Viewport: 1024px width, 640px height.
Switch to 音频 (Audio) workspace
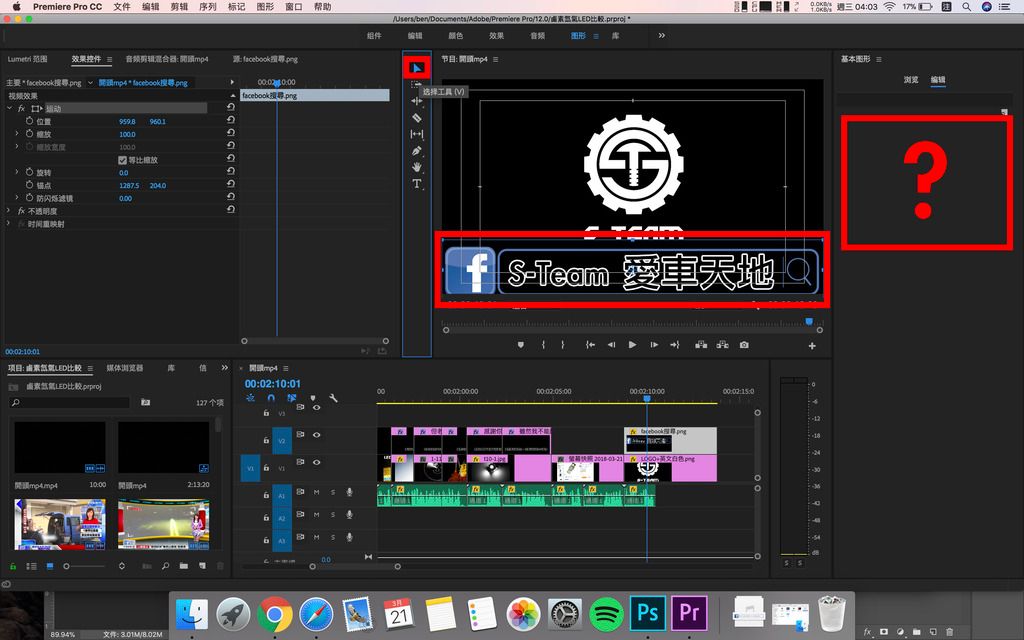point(537,36)
